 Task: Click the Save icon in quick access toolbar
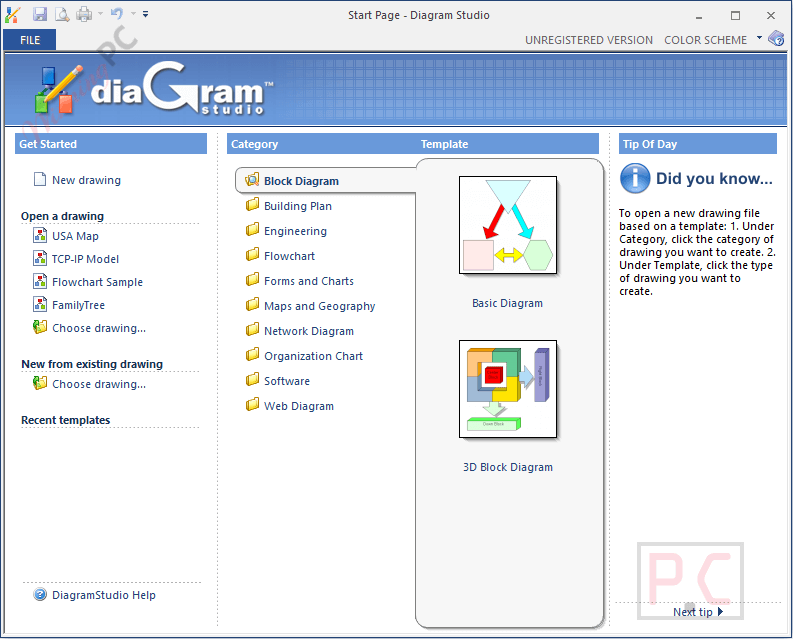(x=40, y=14)
